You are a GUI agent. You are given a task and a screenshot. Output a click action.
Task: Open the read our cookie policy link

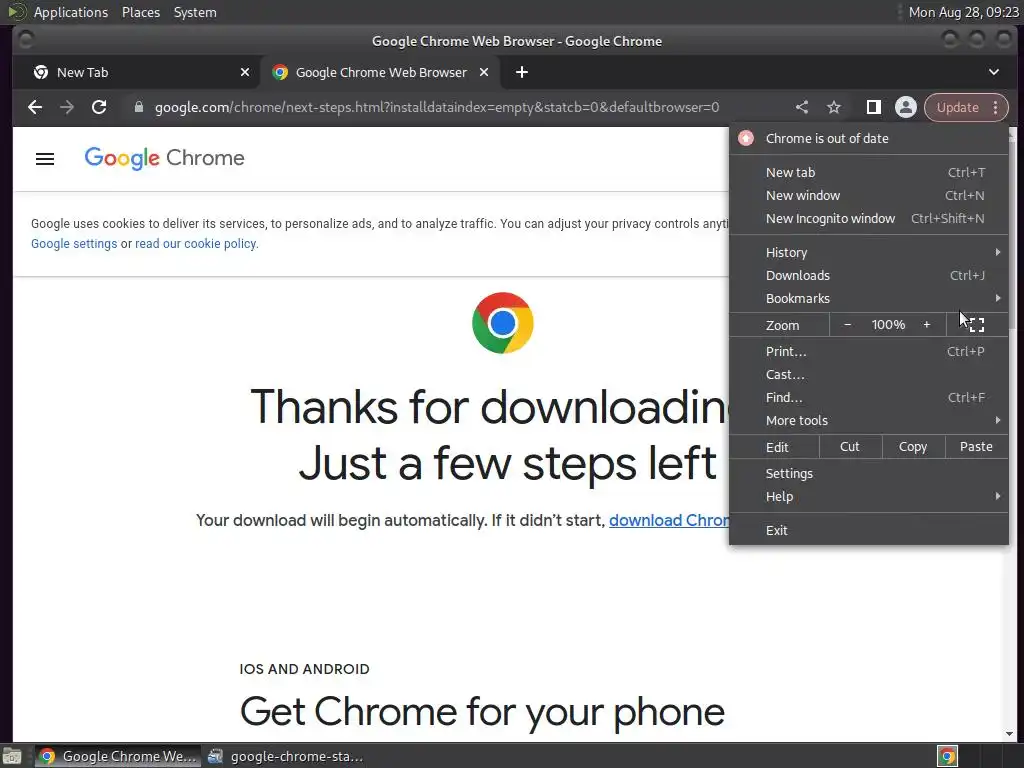[x=195, y=244]
